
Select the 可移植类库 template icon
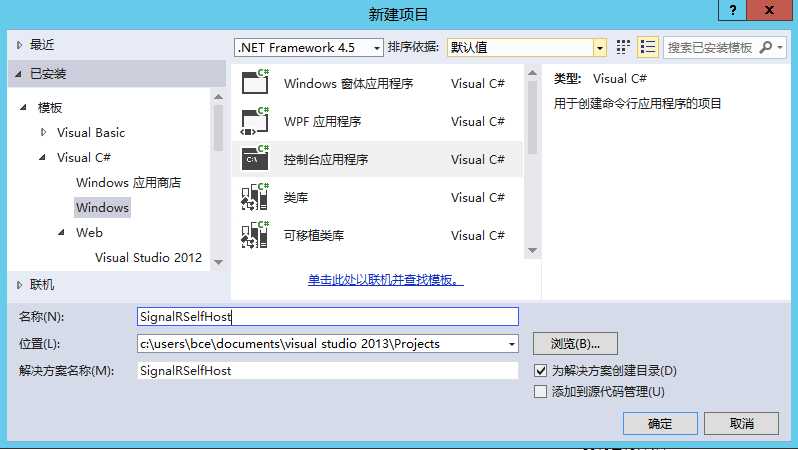click(x=255, y=235)
